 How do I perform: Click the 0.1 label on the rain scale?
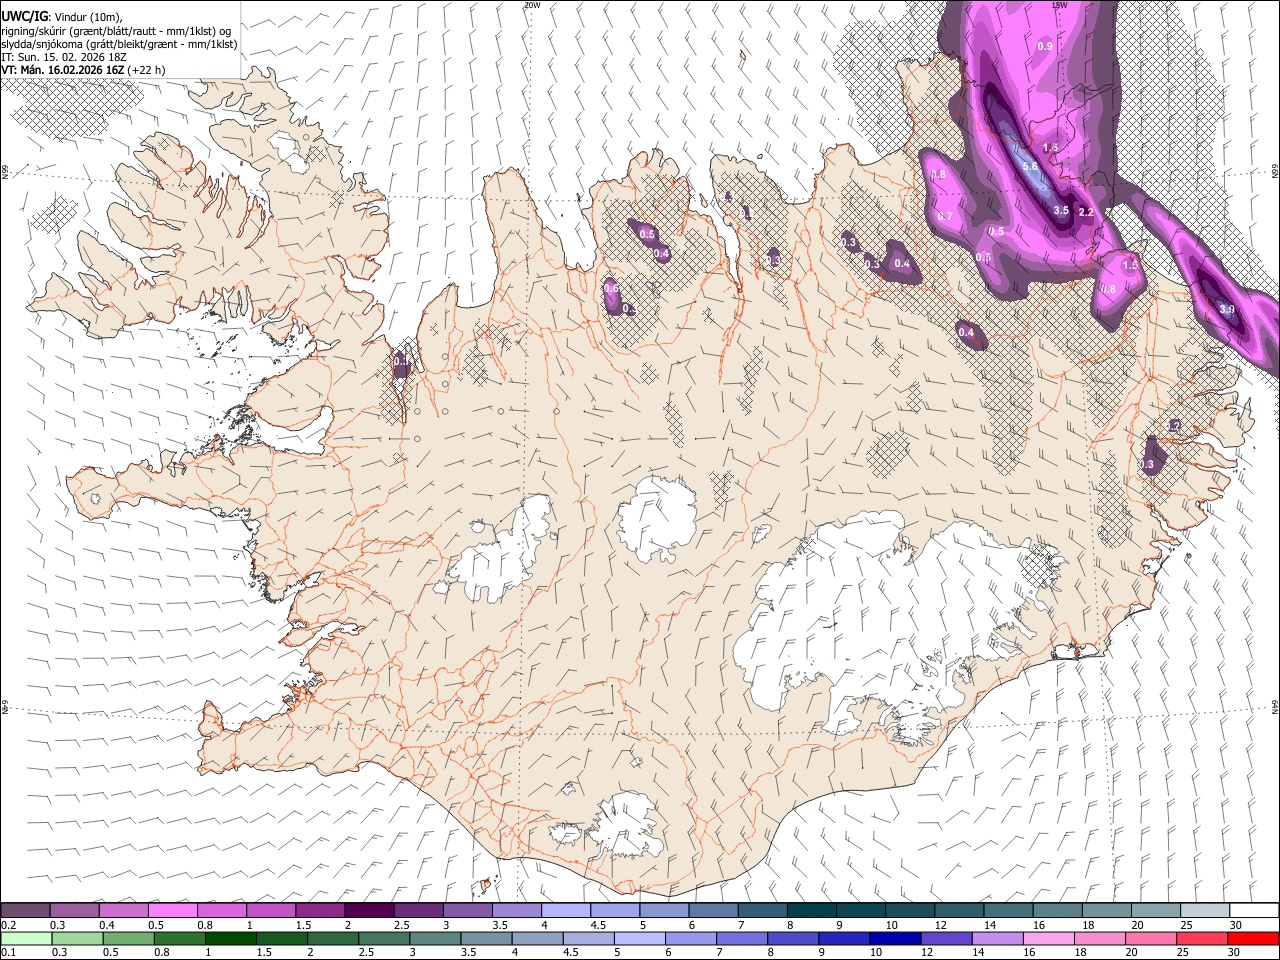[8, 952]
